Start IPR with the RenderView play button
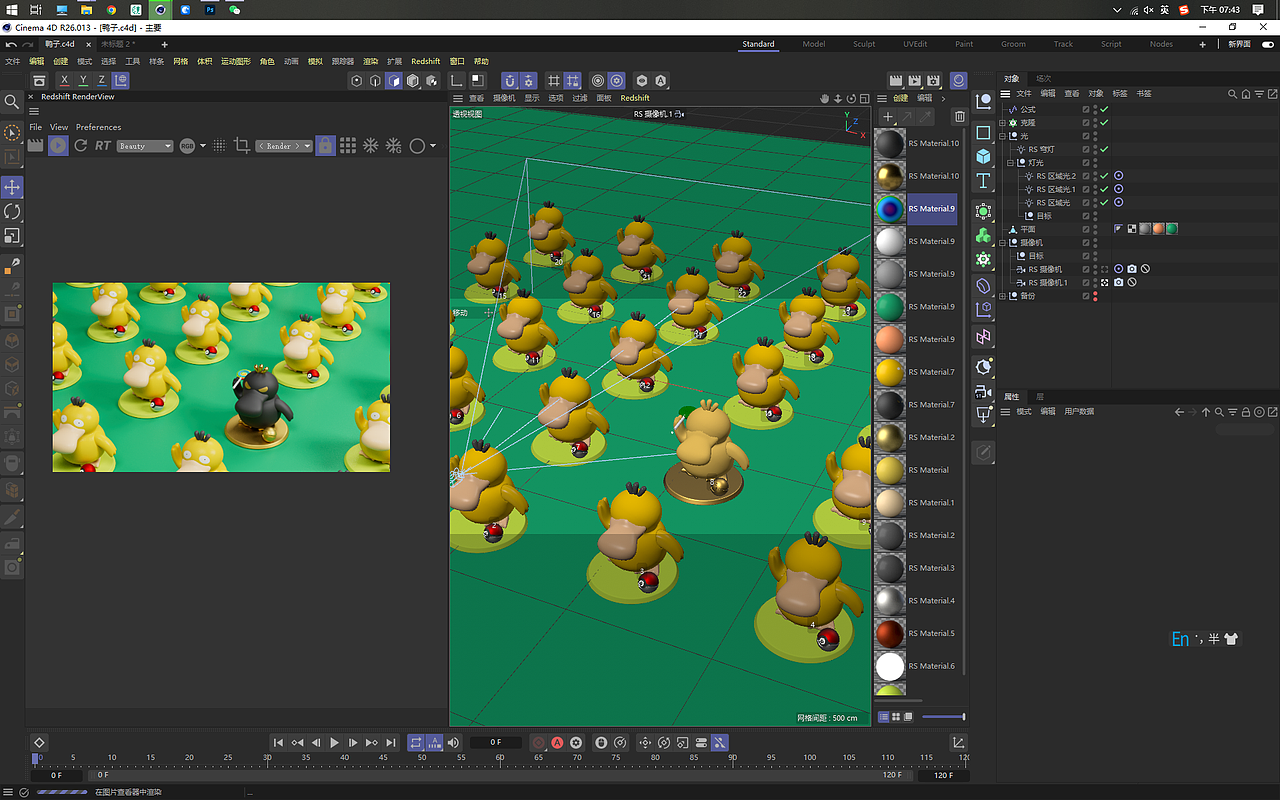Viewport: 1280px width, 800px height. pos(58,146)
